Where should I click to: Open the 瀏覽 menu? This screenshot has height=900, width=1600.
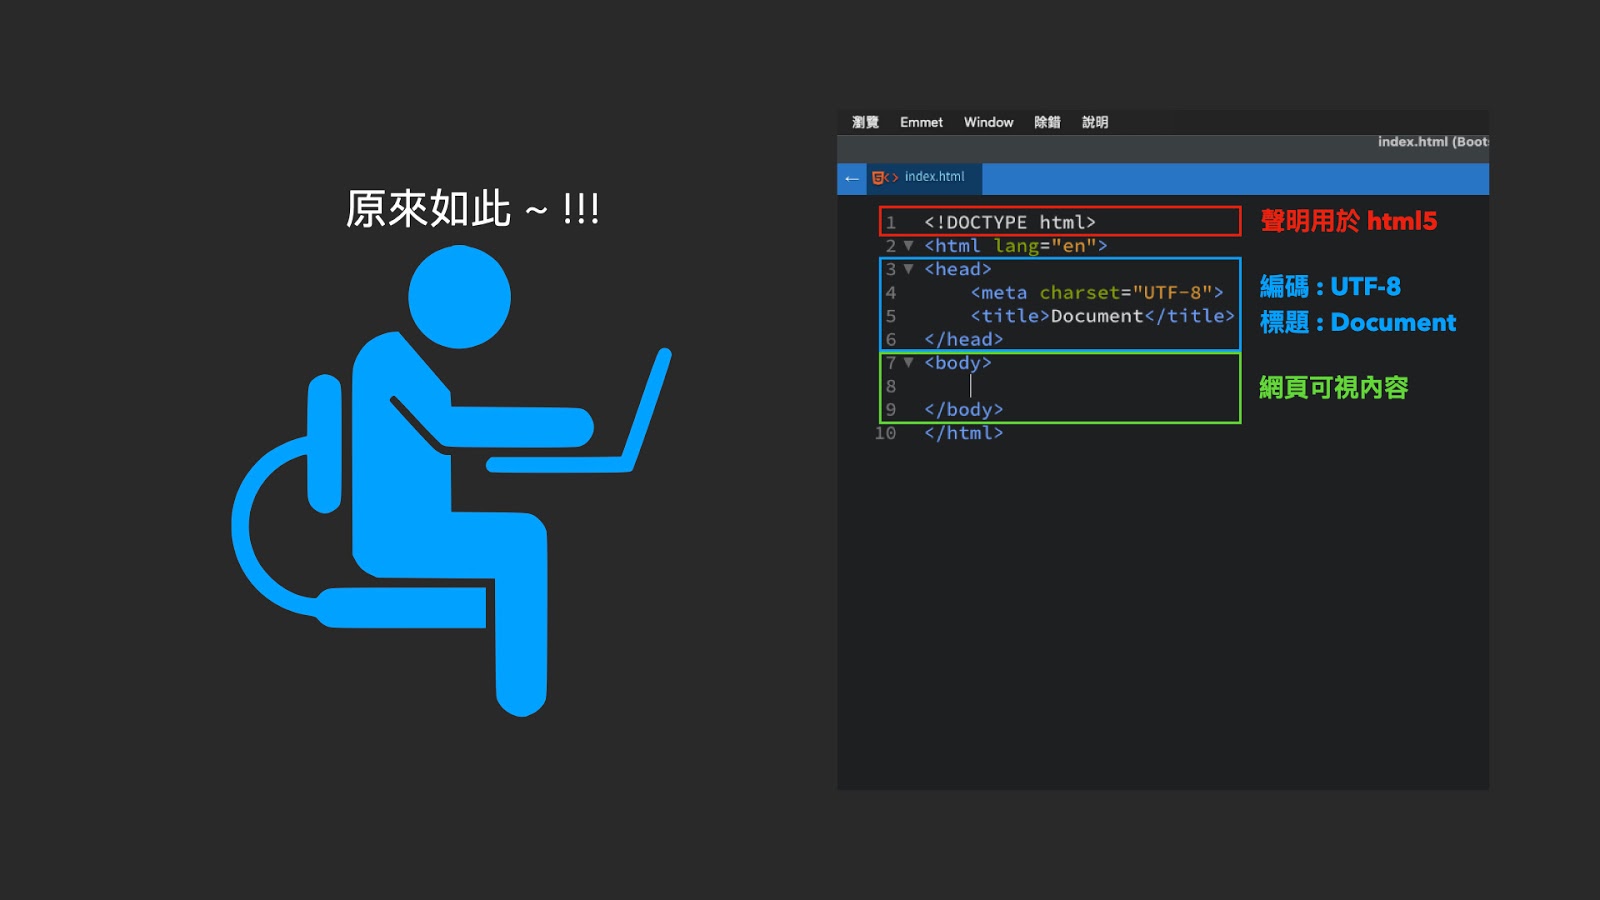point(865,122)
